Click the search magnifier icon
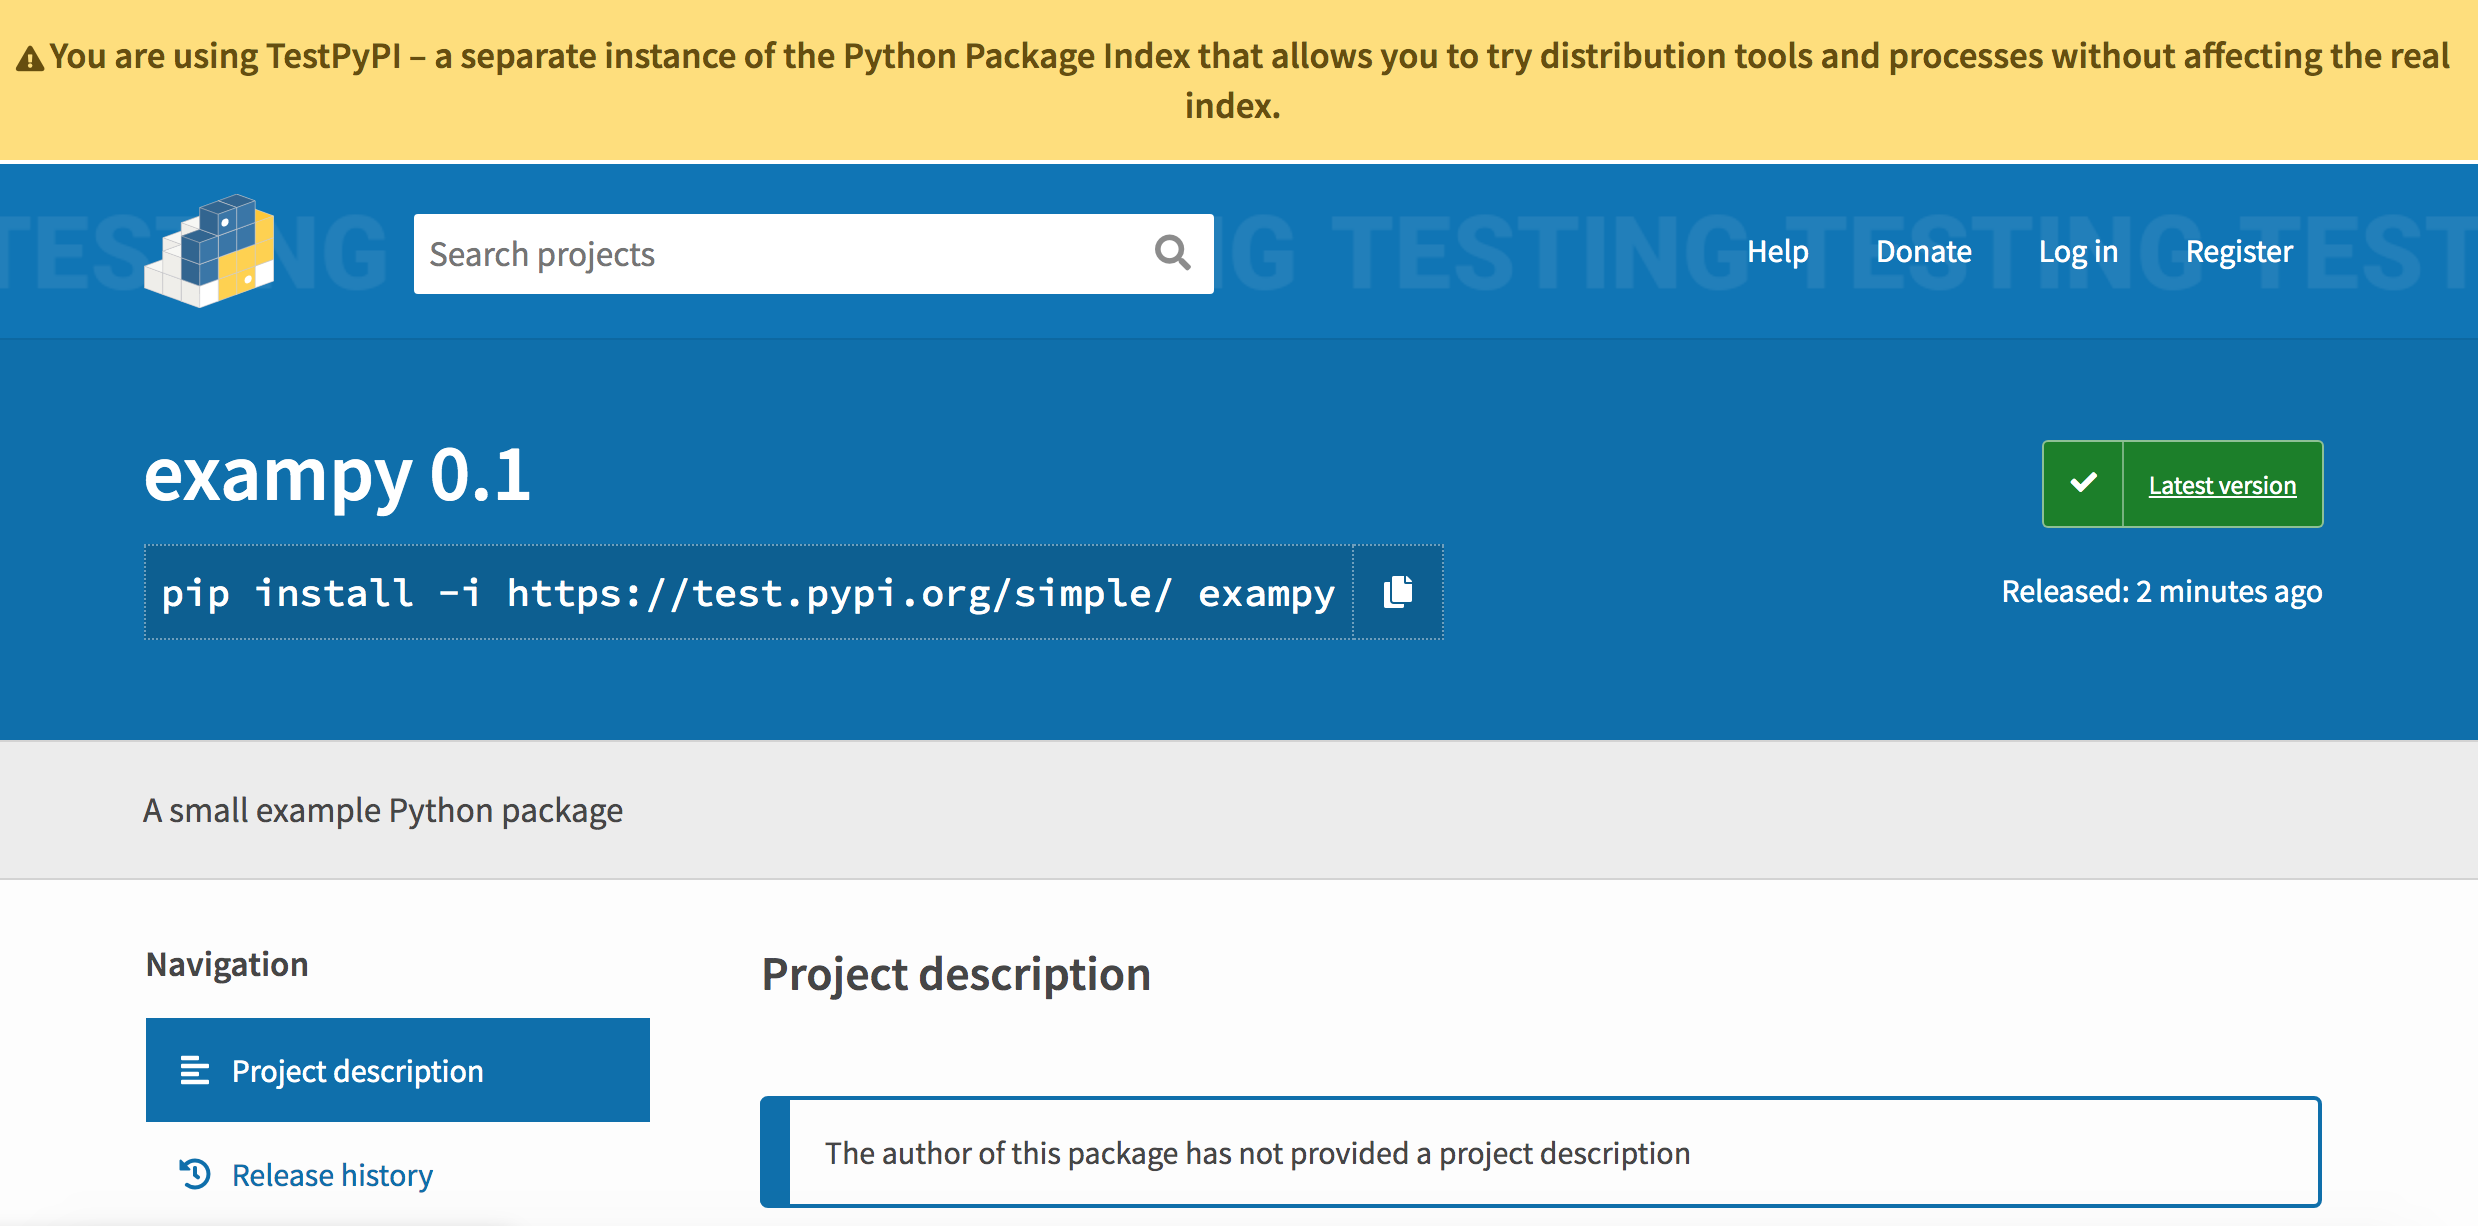2478x1226 pixels. coord(1172,253)
